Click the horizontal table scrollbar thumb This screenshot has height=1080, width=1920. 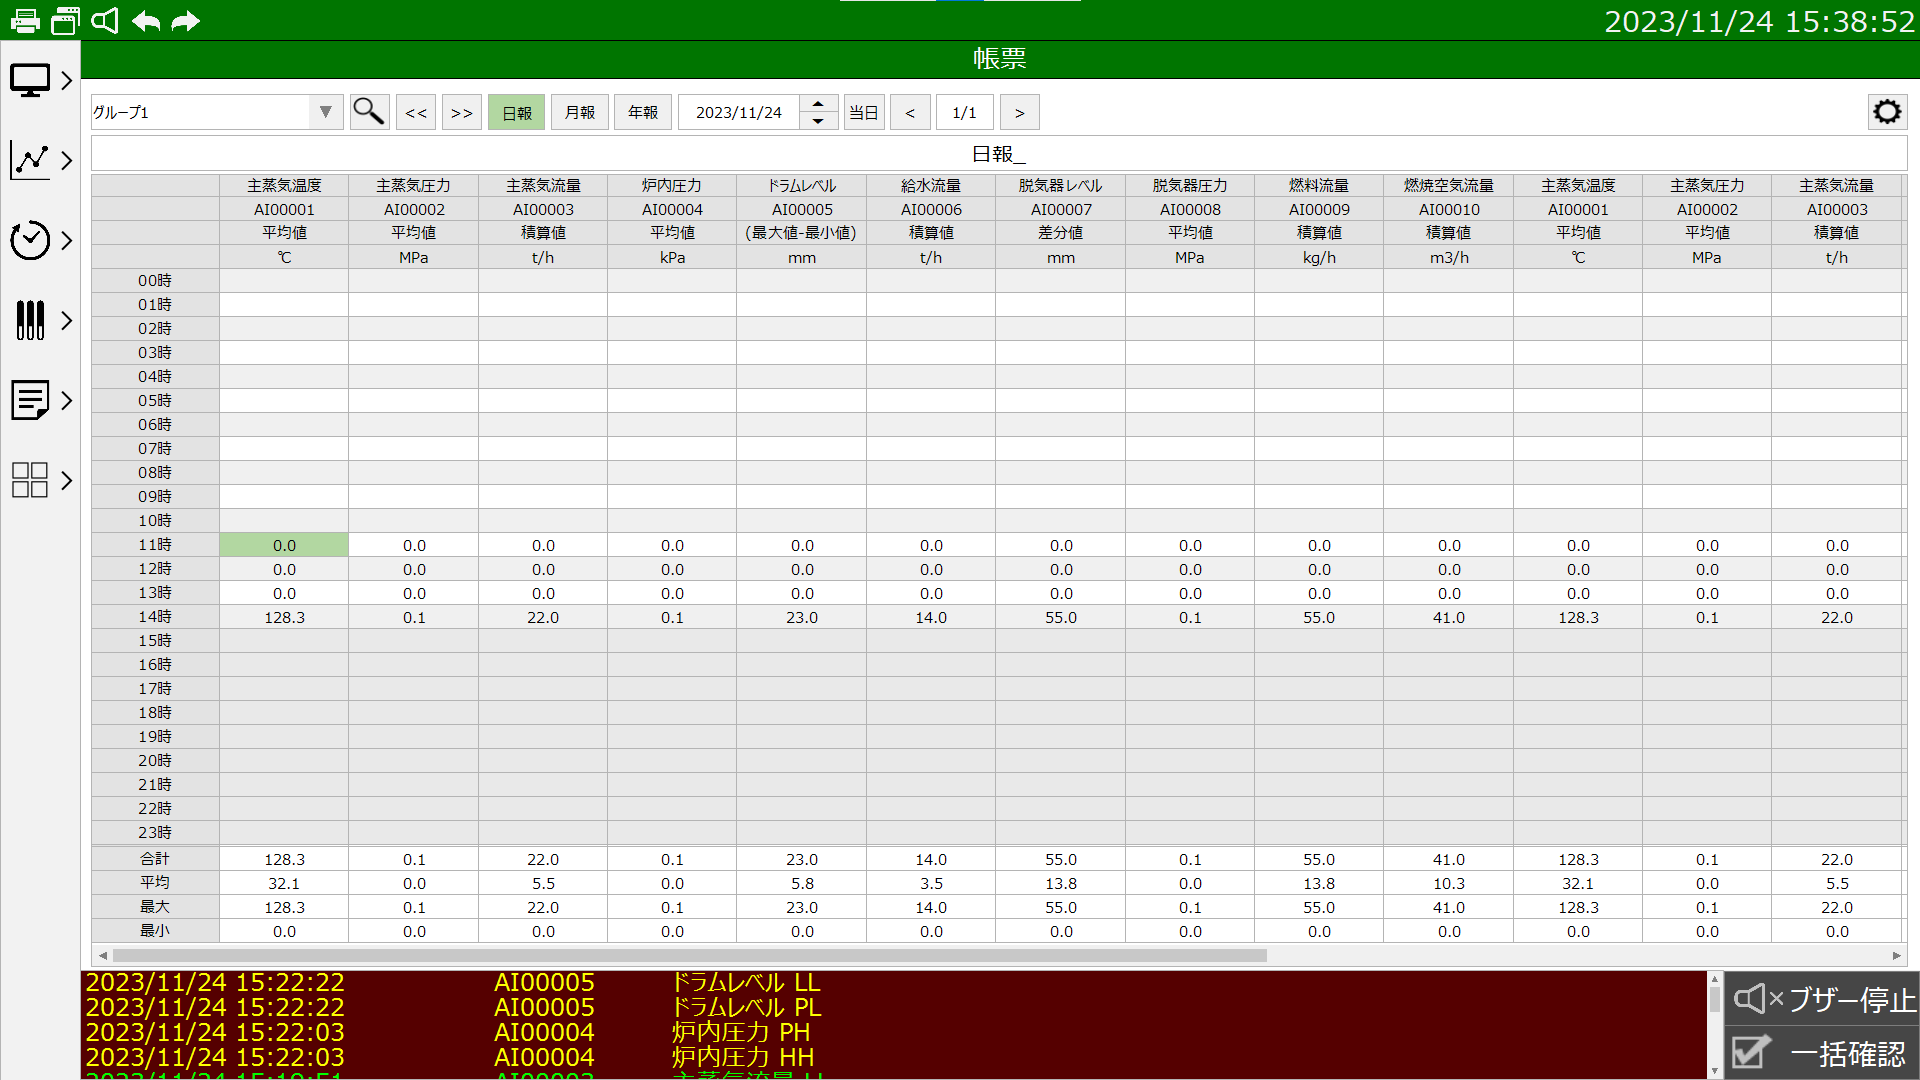click(690, 955)
